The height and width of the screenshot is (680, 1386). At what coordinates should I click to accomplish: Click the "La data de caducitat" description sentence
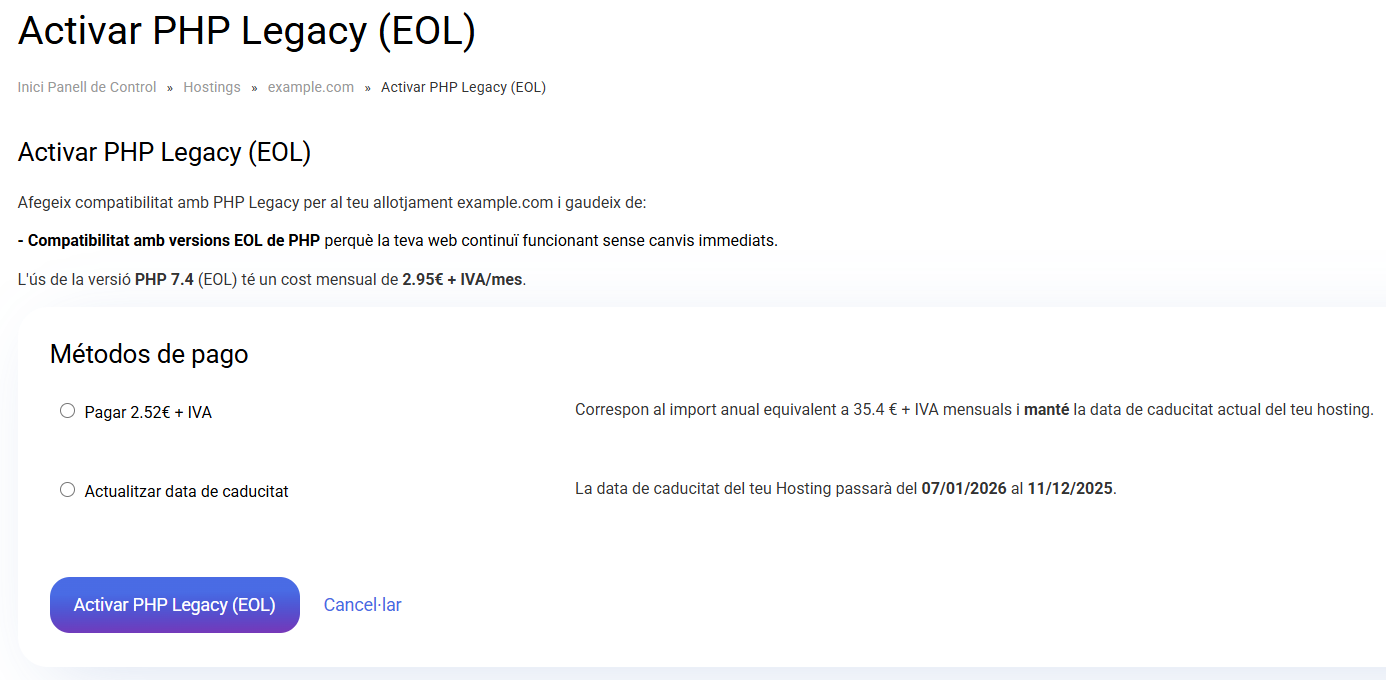pyautogui.click(x=845, y=489)
